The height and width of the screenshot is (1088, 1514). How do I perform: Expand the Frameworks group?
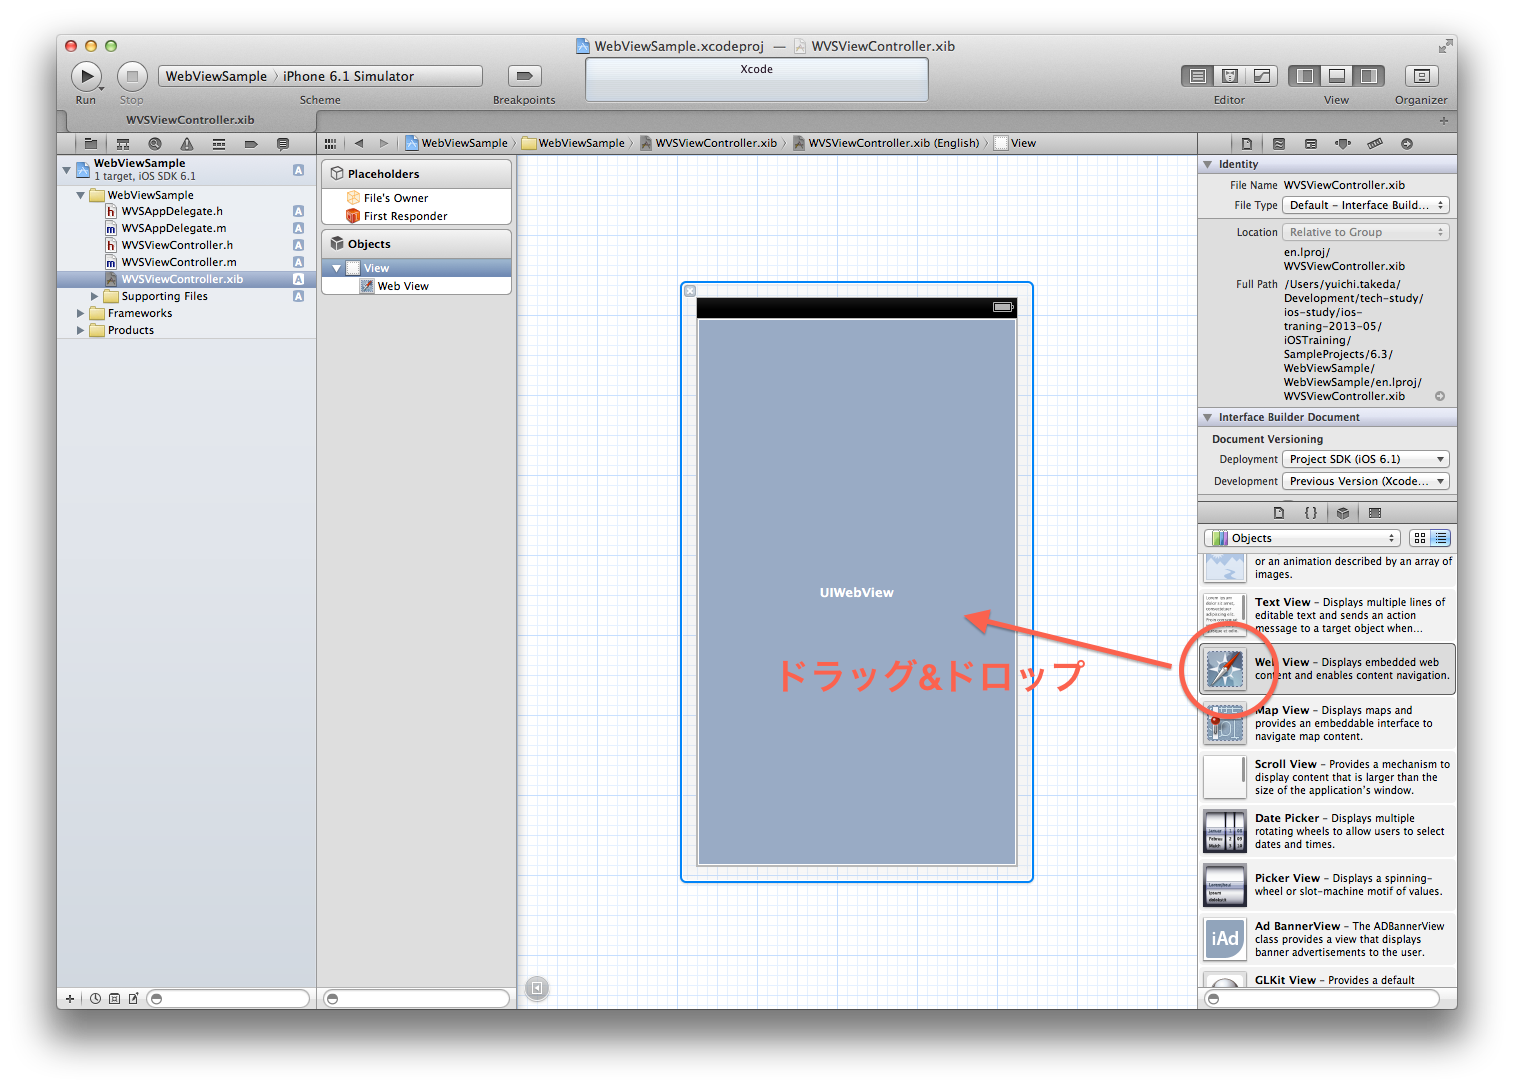pos(81,313)
